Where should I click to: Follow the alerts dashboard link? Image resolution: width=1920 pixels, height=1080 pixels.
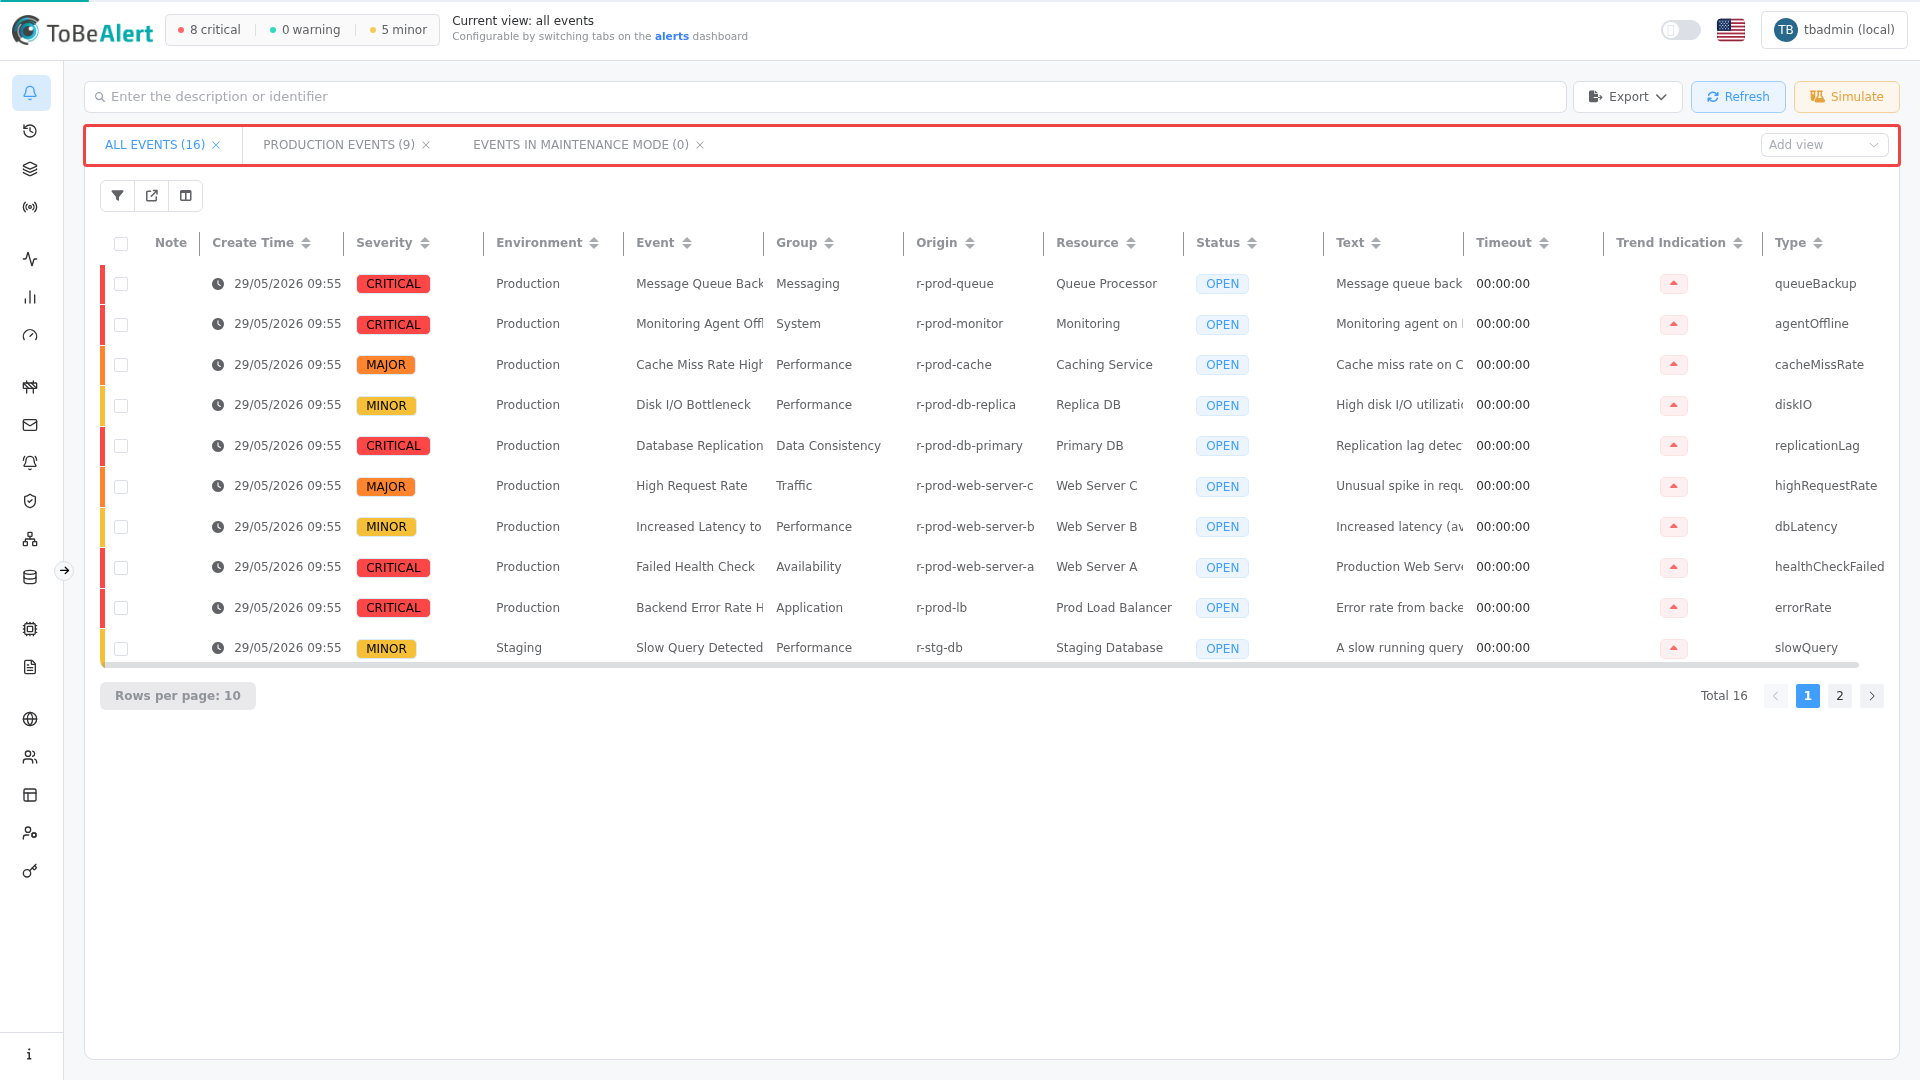[672, 37]
